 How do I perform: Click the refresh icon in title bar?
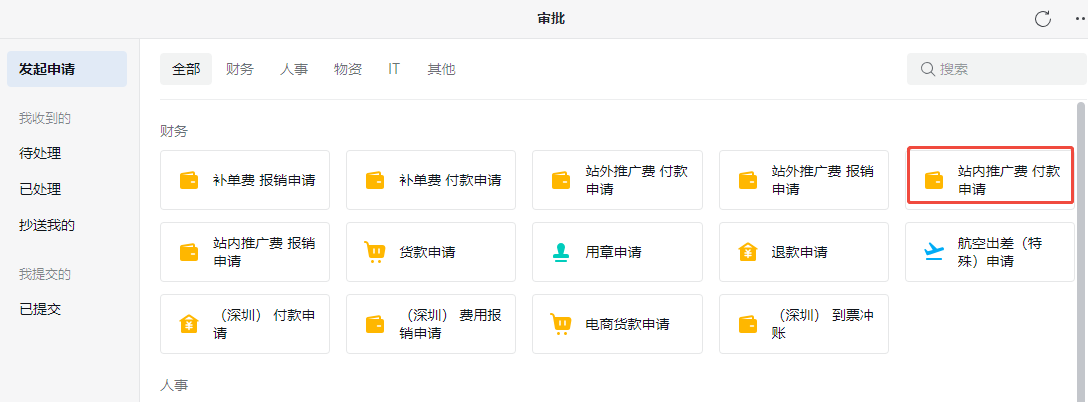point(1043,19)
